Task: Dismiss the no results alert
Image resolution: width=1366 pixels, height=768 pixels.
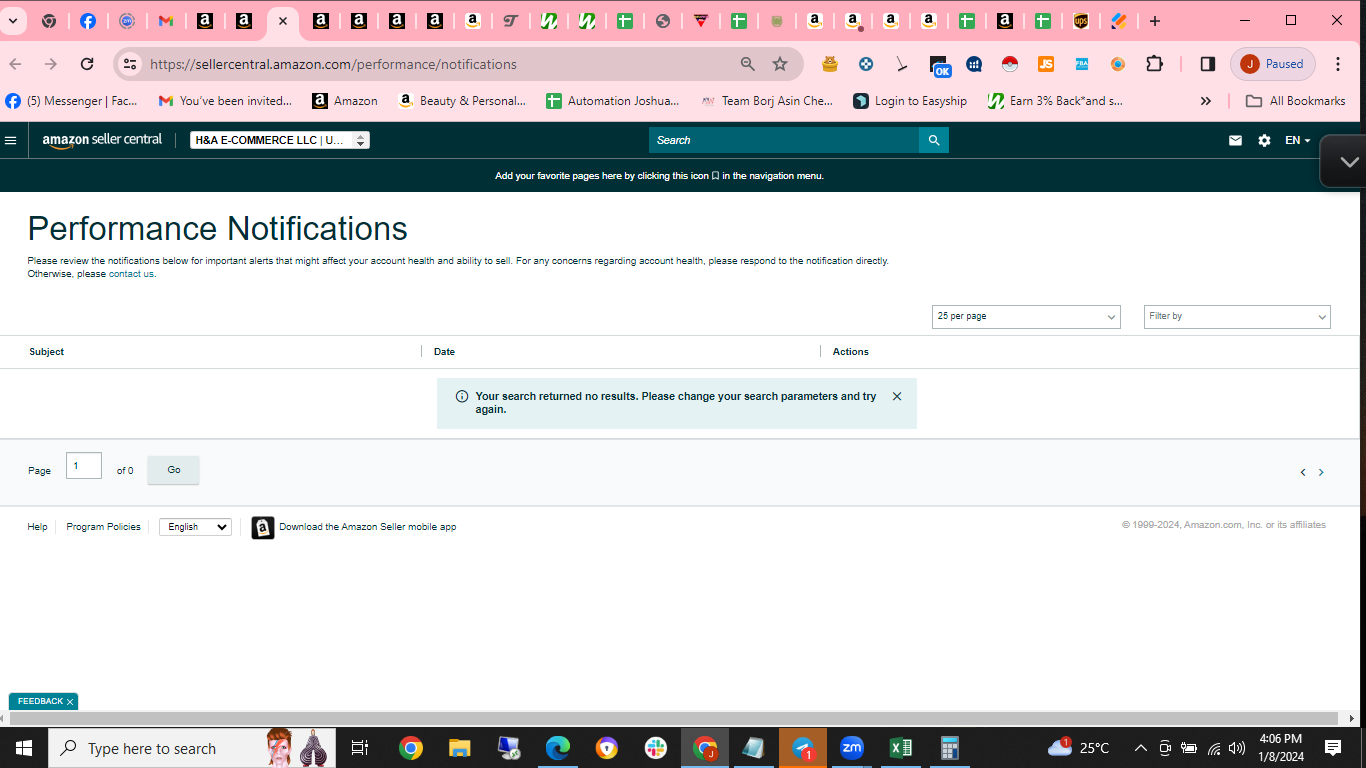Action: point(897,396)
